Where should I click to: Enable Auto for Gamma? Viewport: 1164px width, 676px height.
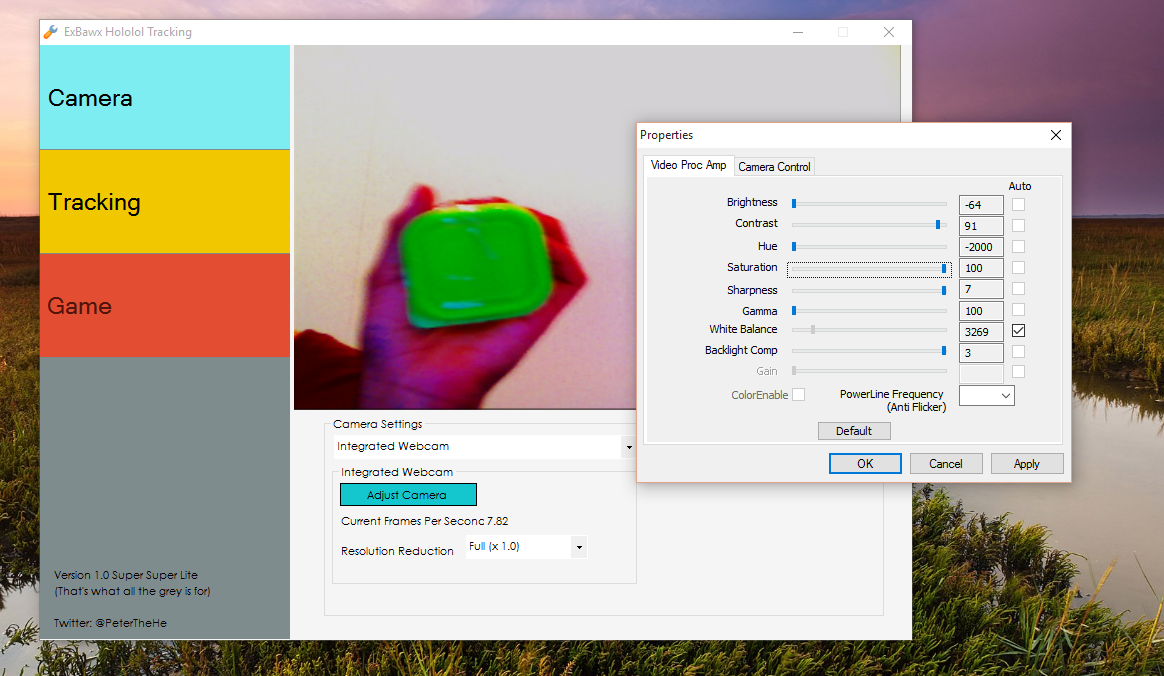click(1018, 309)
